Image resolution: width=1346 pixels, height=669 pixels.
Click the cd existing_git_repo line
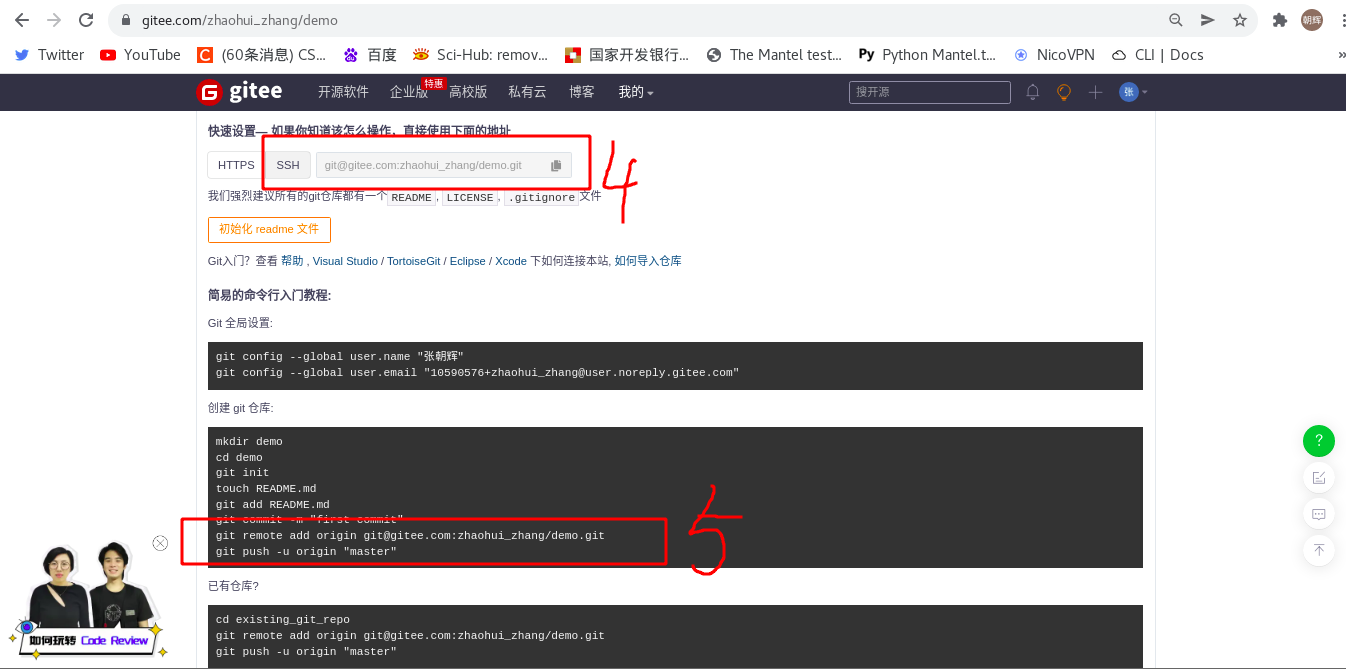coord(283,620)
